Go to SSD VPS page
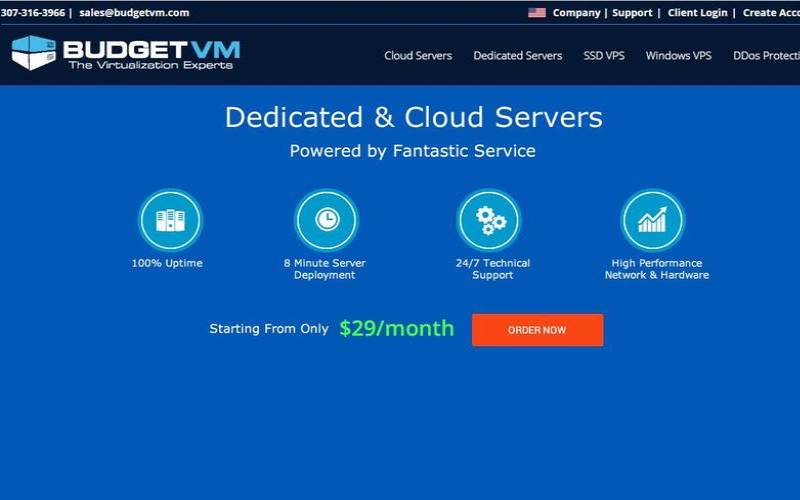 coord(604,56)
